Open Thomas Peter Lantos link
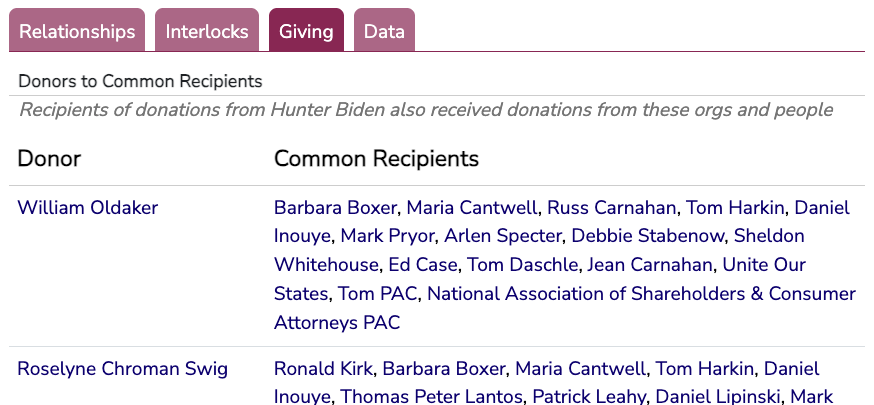The width and height of the screenshot is (874, 405). coord(432,397)
